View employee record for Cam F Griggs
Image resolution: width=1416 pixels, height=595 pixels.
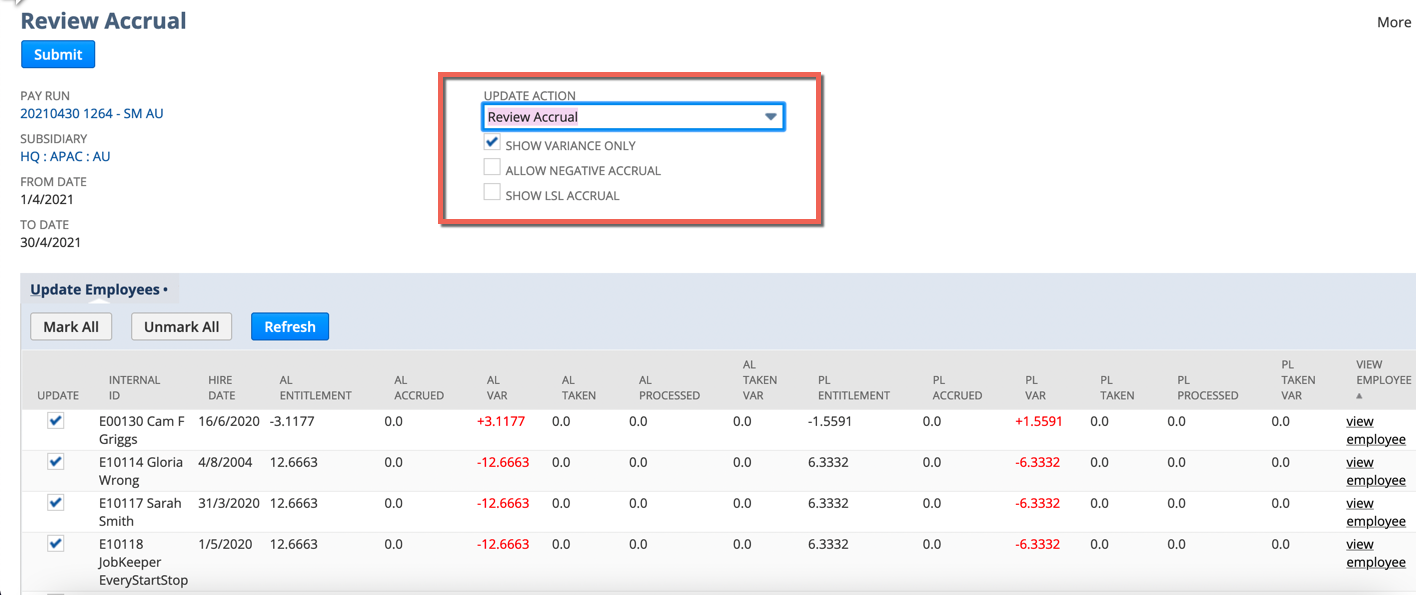point(1374,430)
